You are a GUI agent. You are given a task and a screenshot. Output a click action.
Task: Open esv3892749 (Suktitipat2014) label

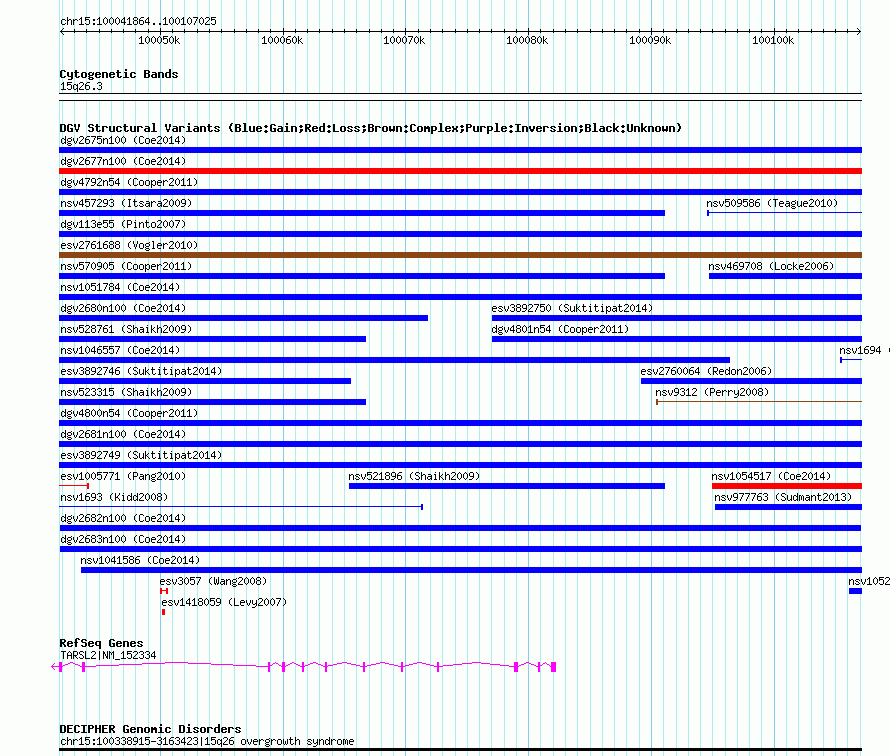tap(141, 455)
